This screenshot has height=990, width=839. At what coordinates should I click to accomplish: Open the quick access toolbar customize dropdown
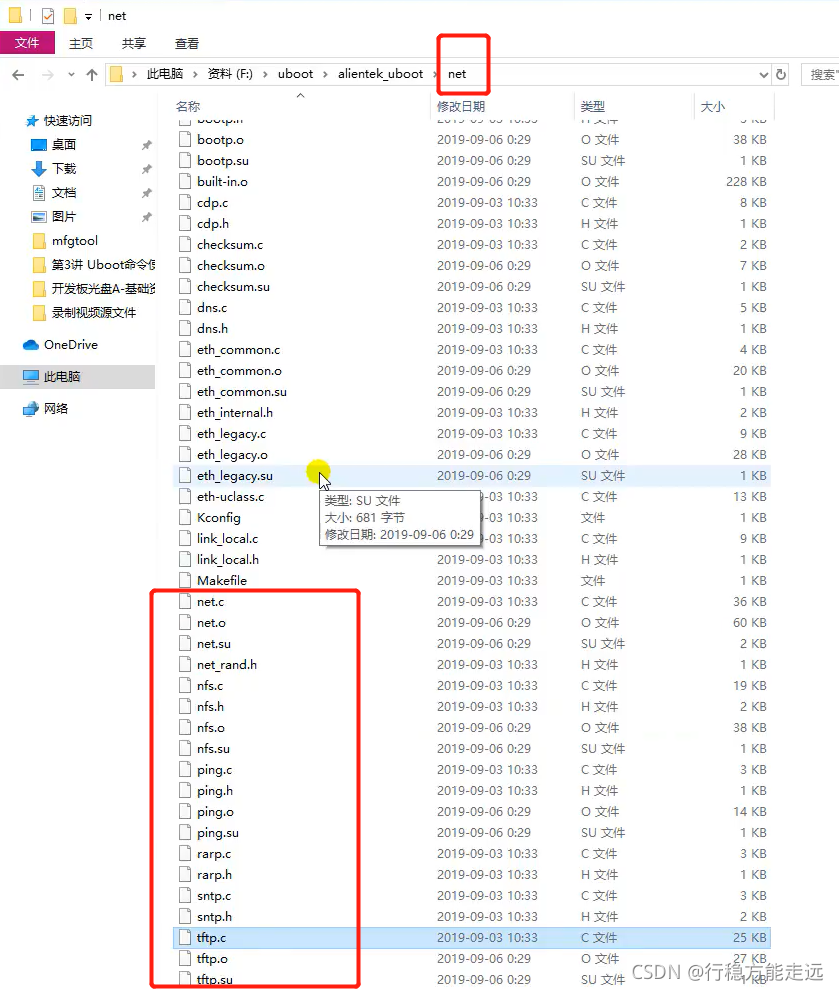click(88, 16)
